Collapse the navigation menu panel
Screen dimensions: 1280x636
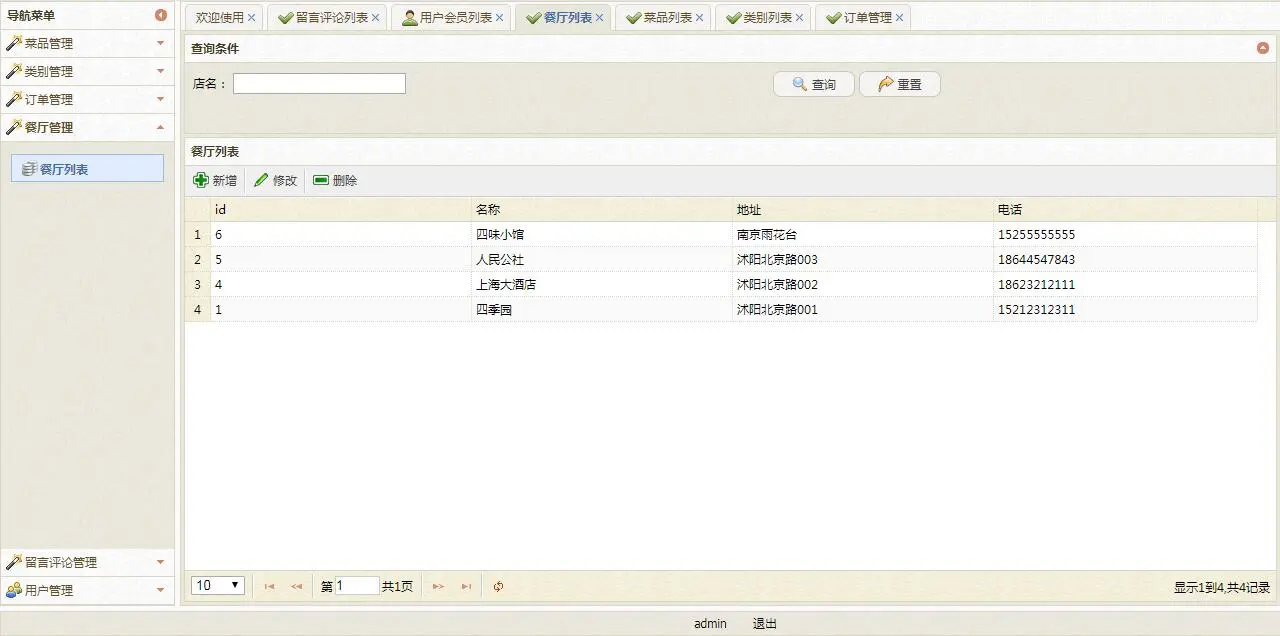click(161, 15)
